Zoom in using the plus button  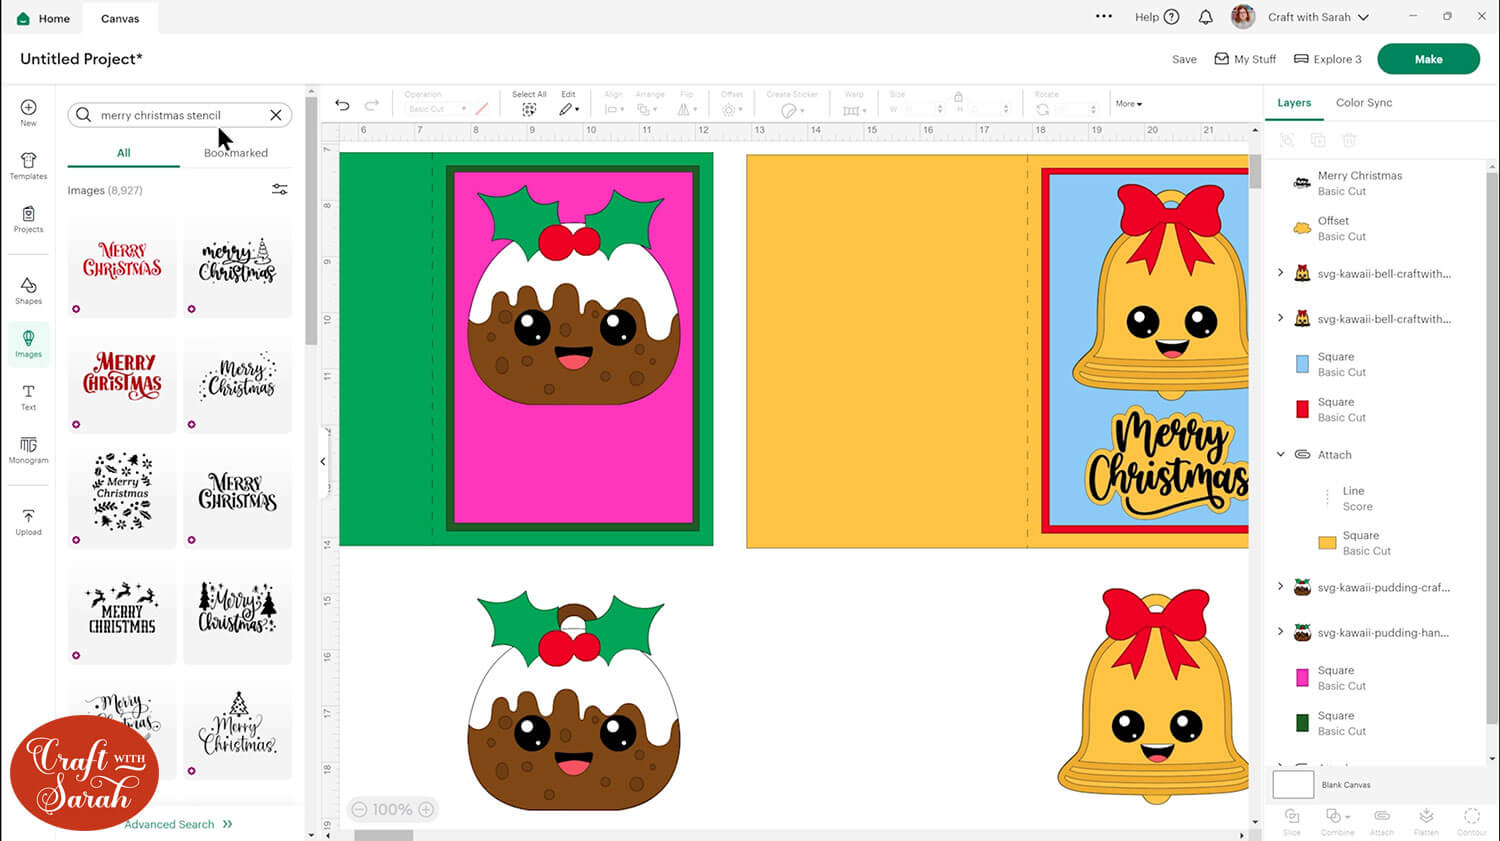click(426, 810)
